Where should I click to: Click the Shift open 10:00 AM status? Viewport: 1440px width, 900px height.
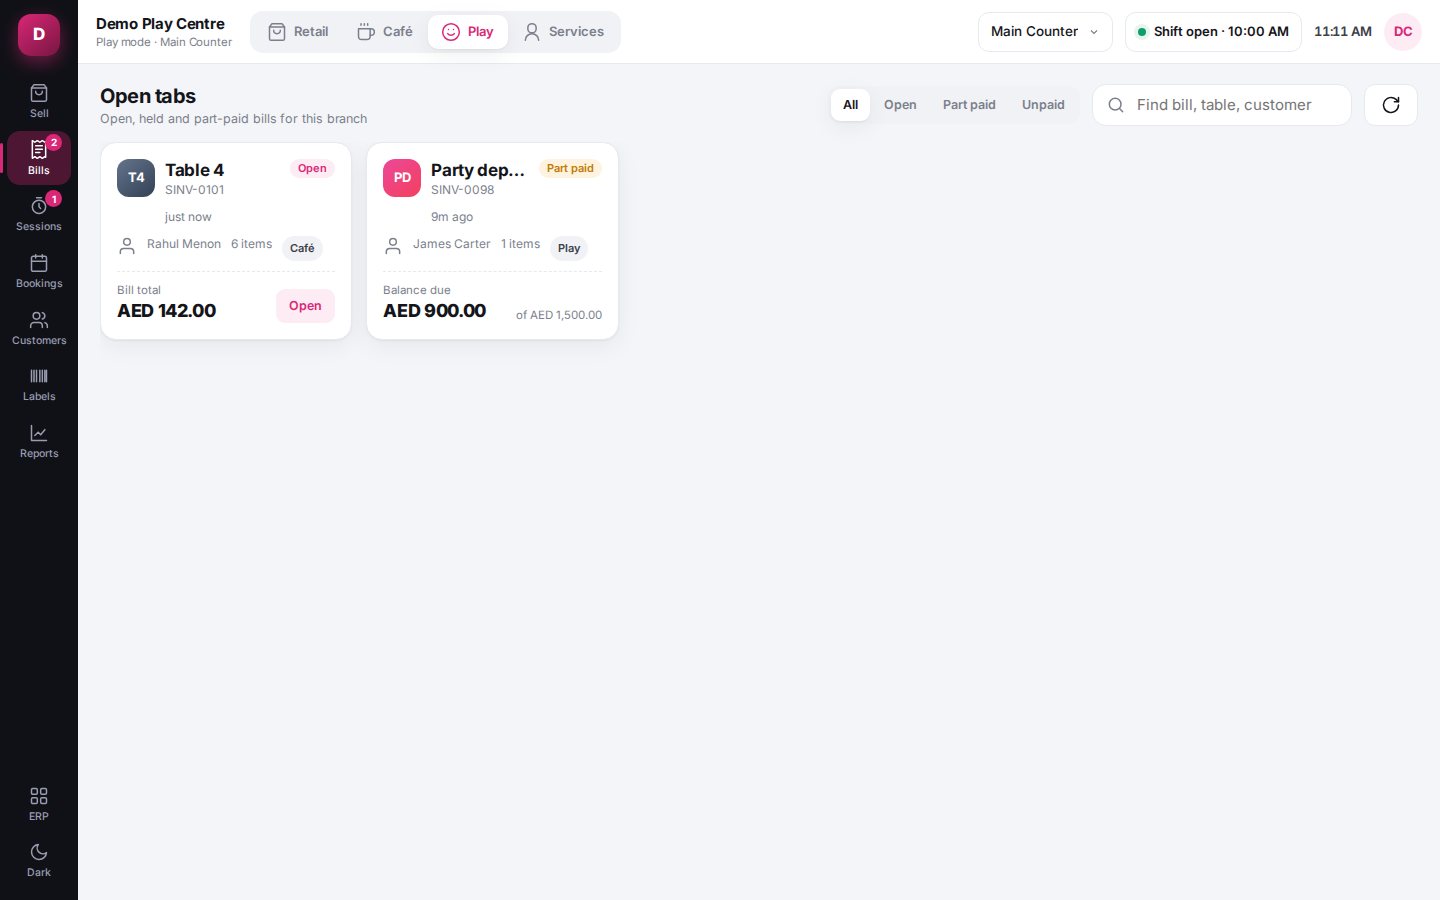[x=1213, y=32]
